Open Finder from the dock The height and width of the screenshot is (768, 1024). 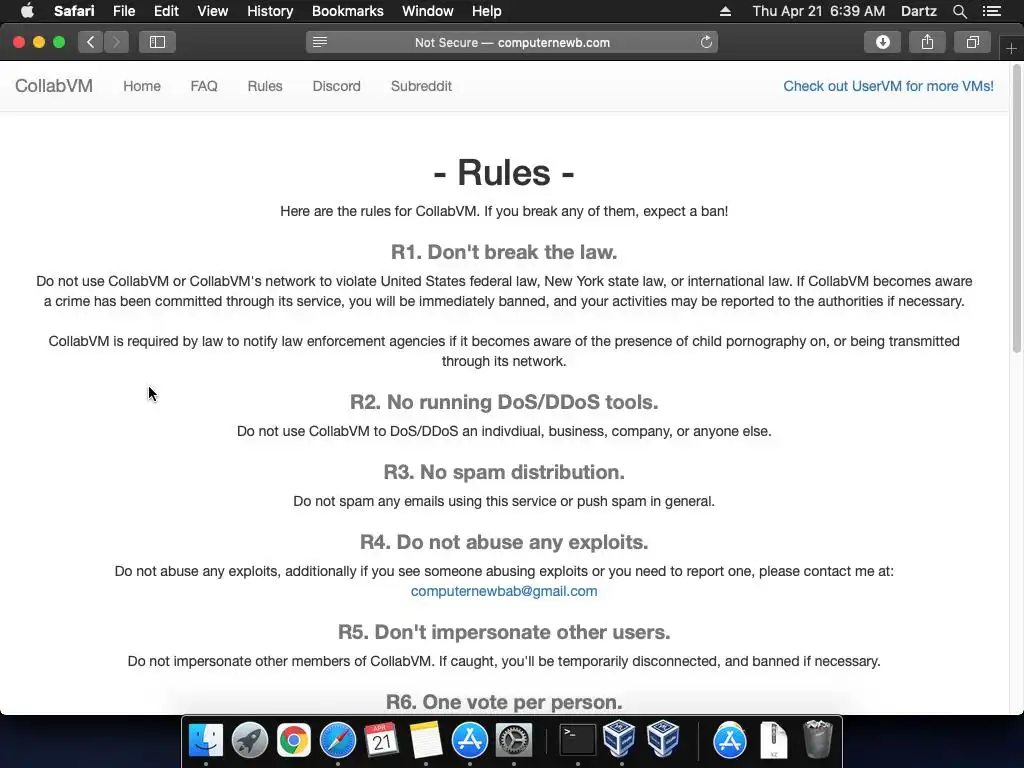[x=206, y=741]
